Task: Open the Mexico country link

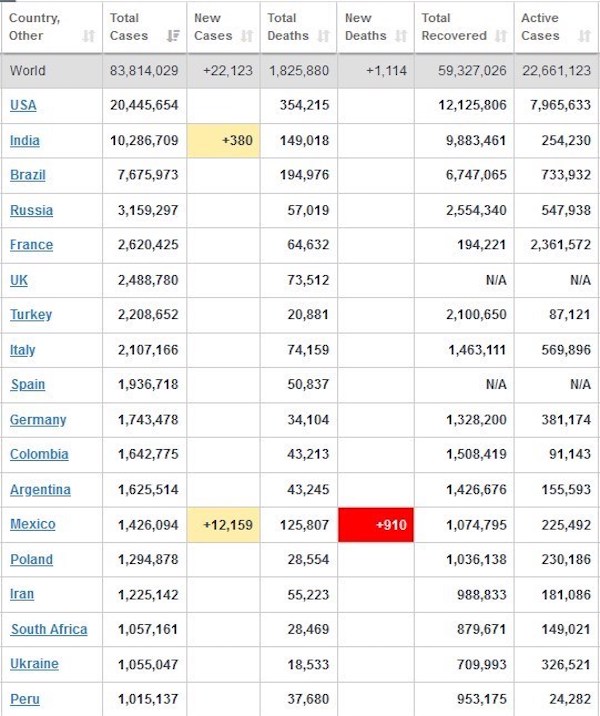Action: [33, 524]
